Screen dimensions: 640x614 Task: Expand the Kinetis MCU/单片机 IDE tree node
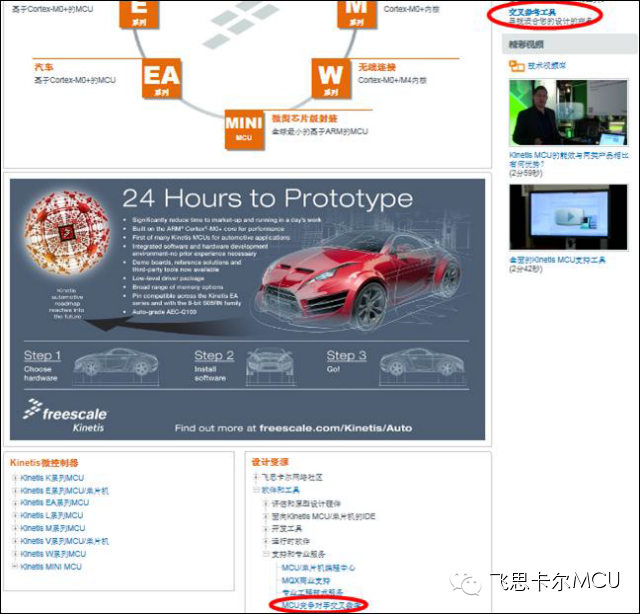266,516
